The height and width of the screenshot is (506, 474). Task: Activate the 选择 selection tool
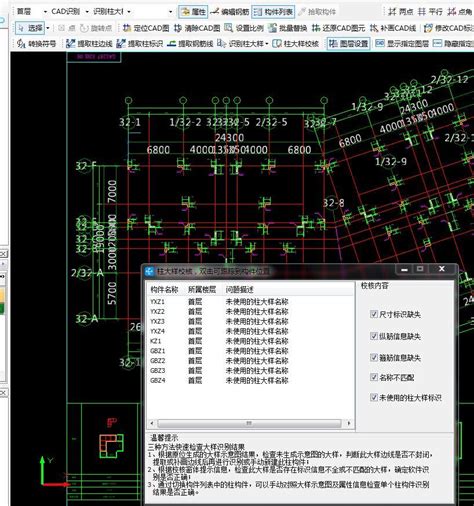30,28
